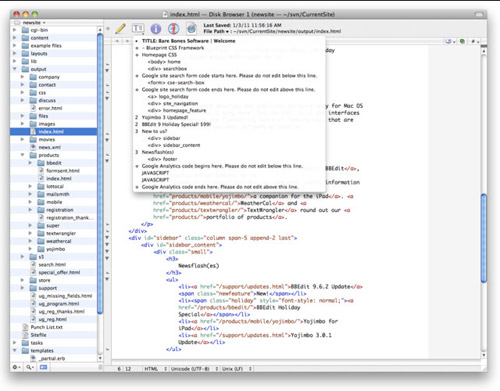Click the file list vertical scrollbar thumb
Image resolution: width=500 pixels, height=391 pixels.
pyautogui.click(x=100, y=173)
